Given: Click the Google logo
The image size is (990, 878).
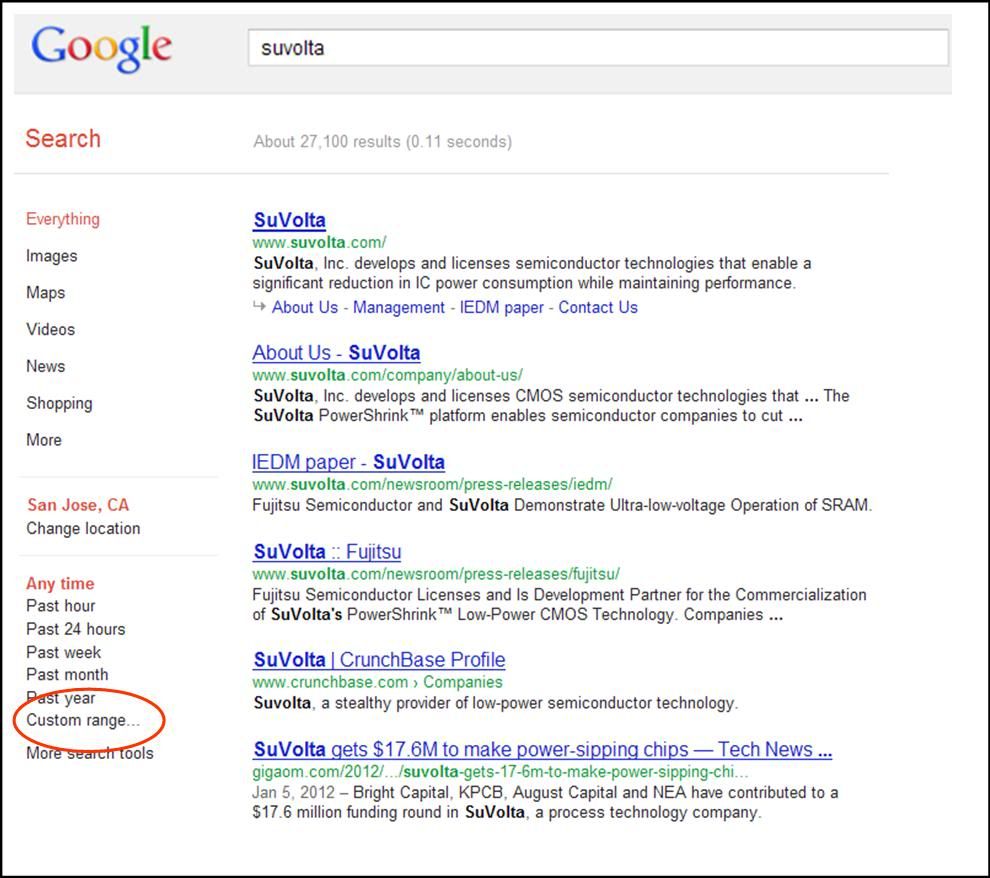Looking at the screenshot, I should 101,48.
